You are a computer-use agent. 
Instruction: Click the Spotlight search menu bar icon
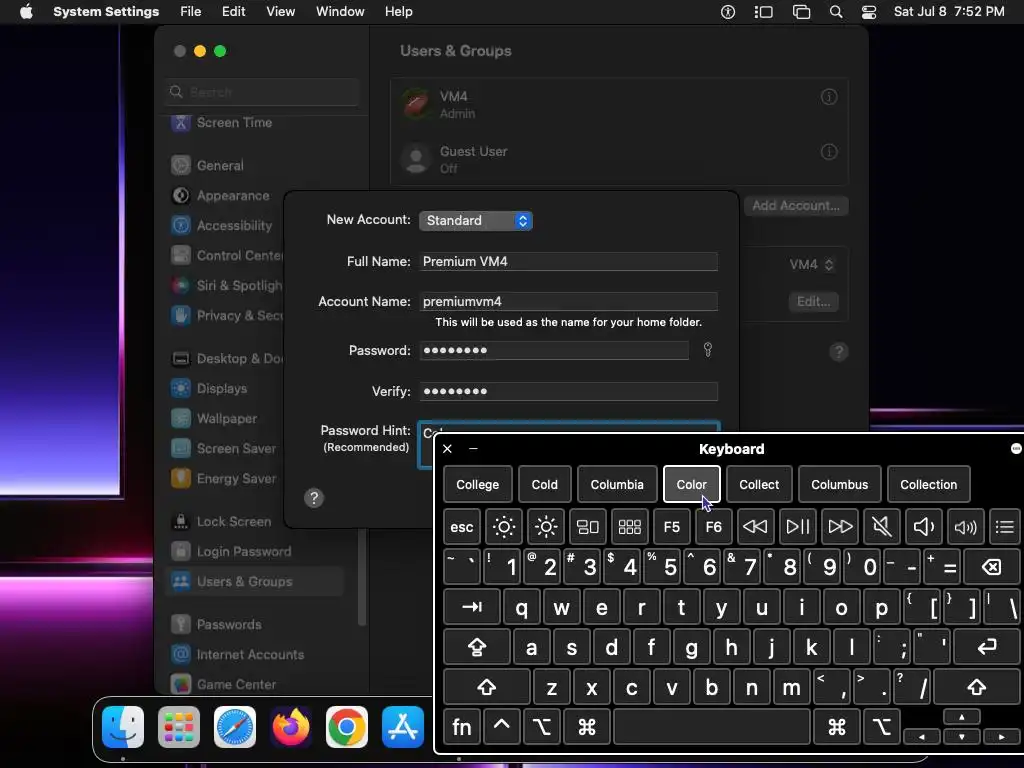(835, 12)
